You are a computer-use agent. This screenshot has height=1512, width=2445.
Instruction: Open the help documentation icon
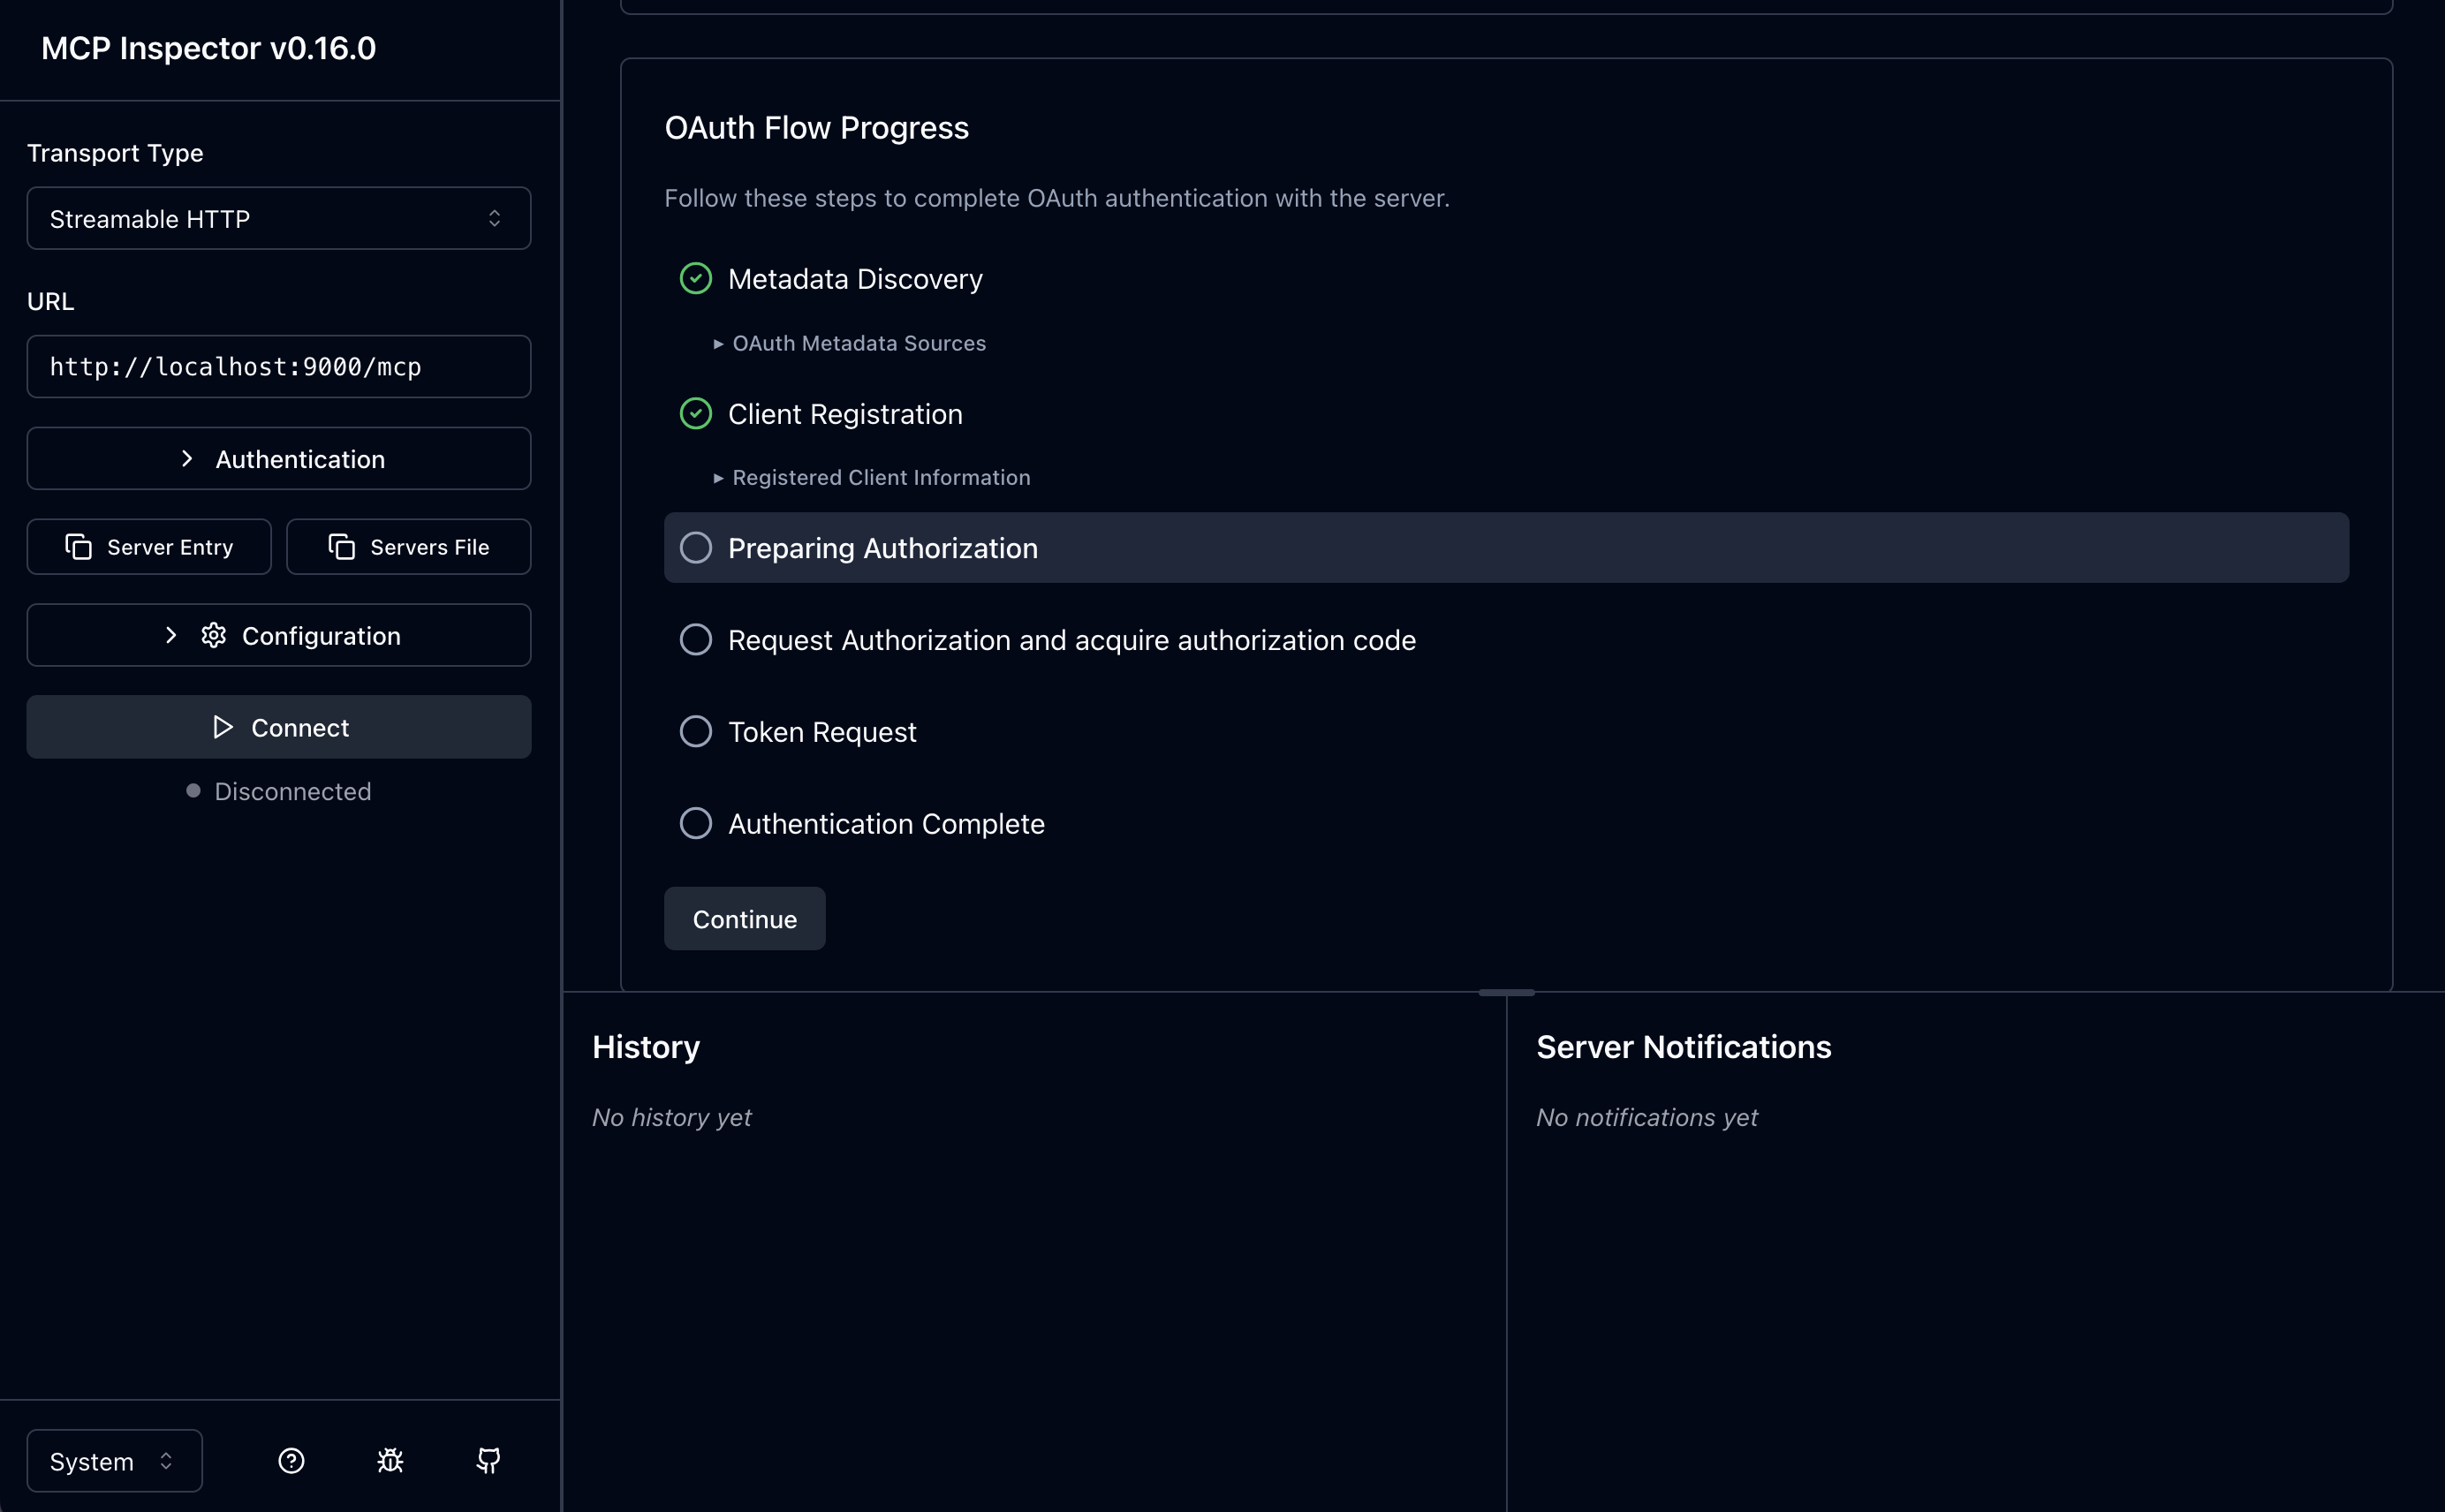pyautogui.click(x=291, y=1461)
